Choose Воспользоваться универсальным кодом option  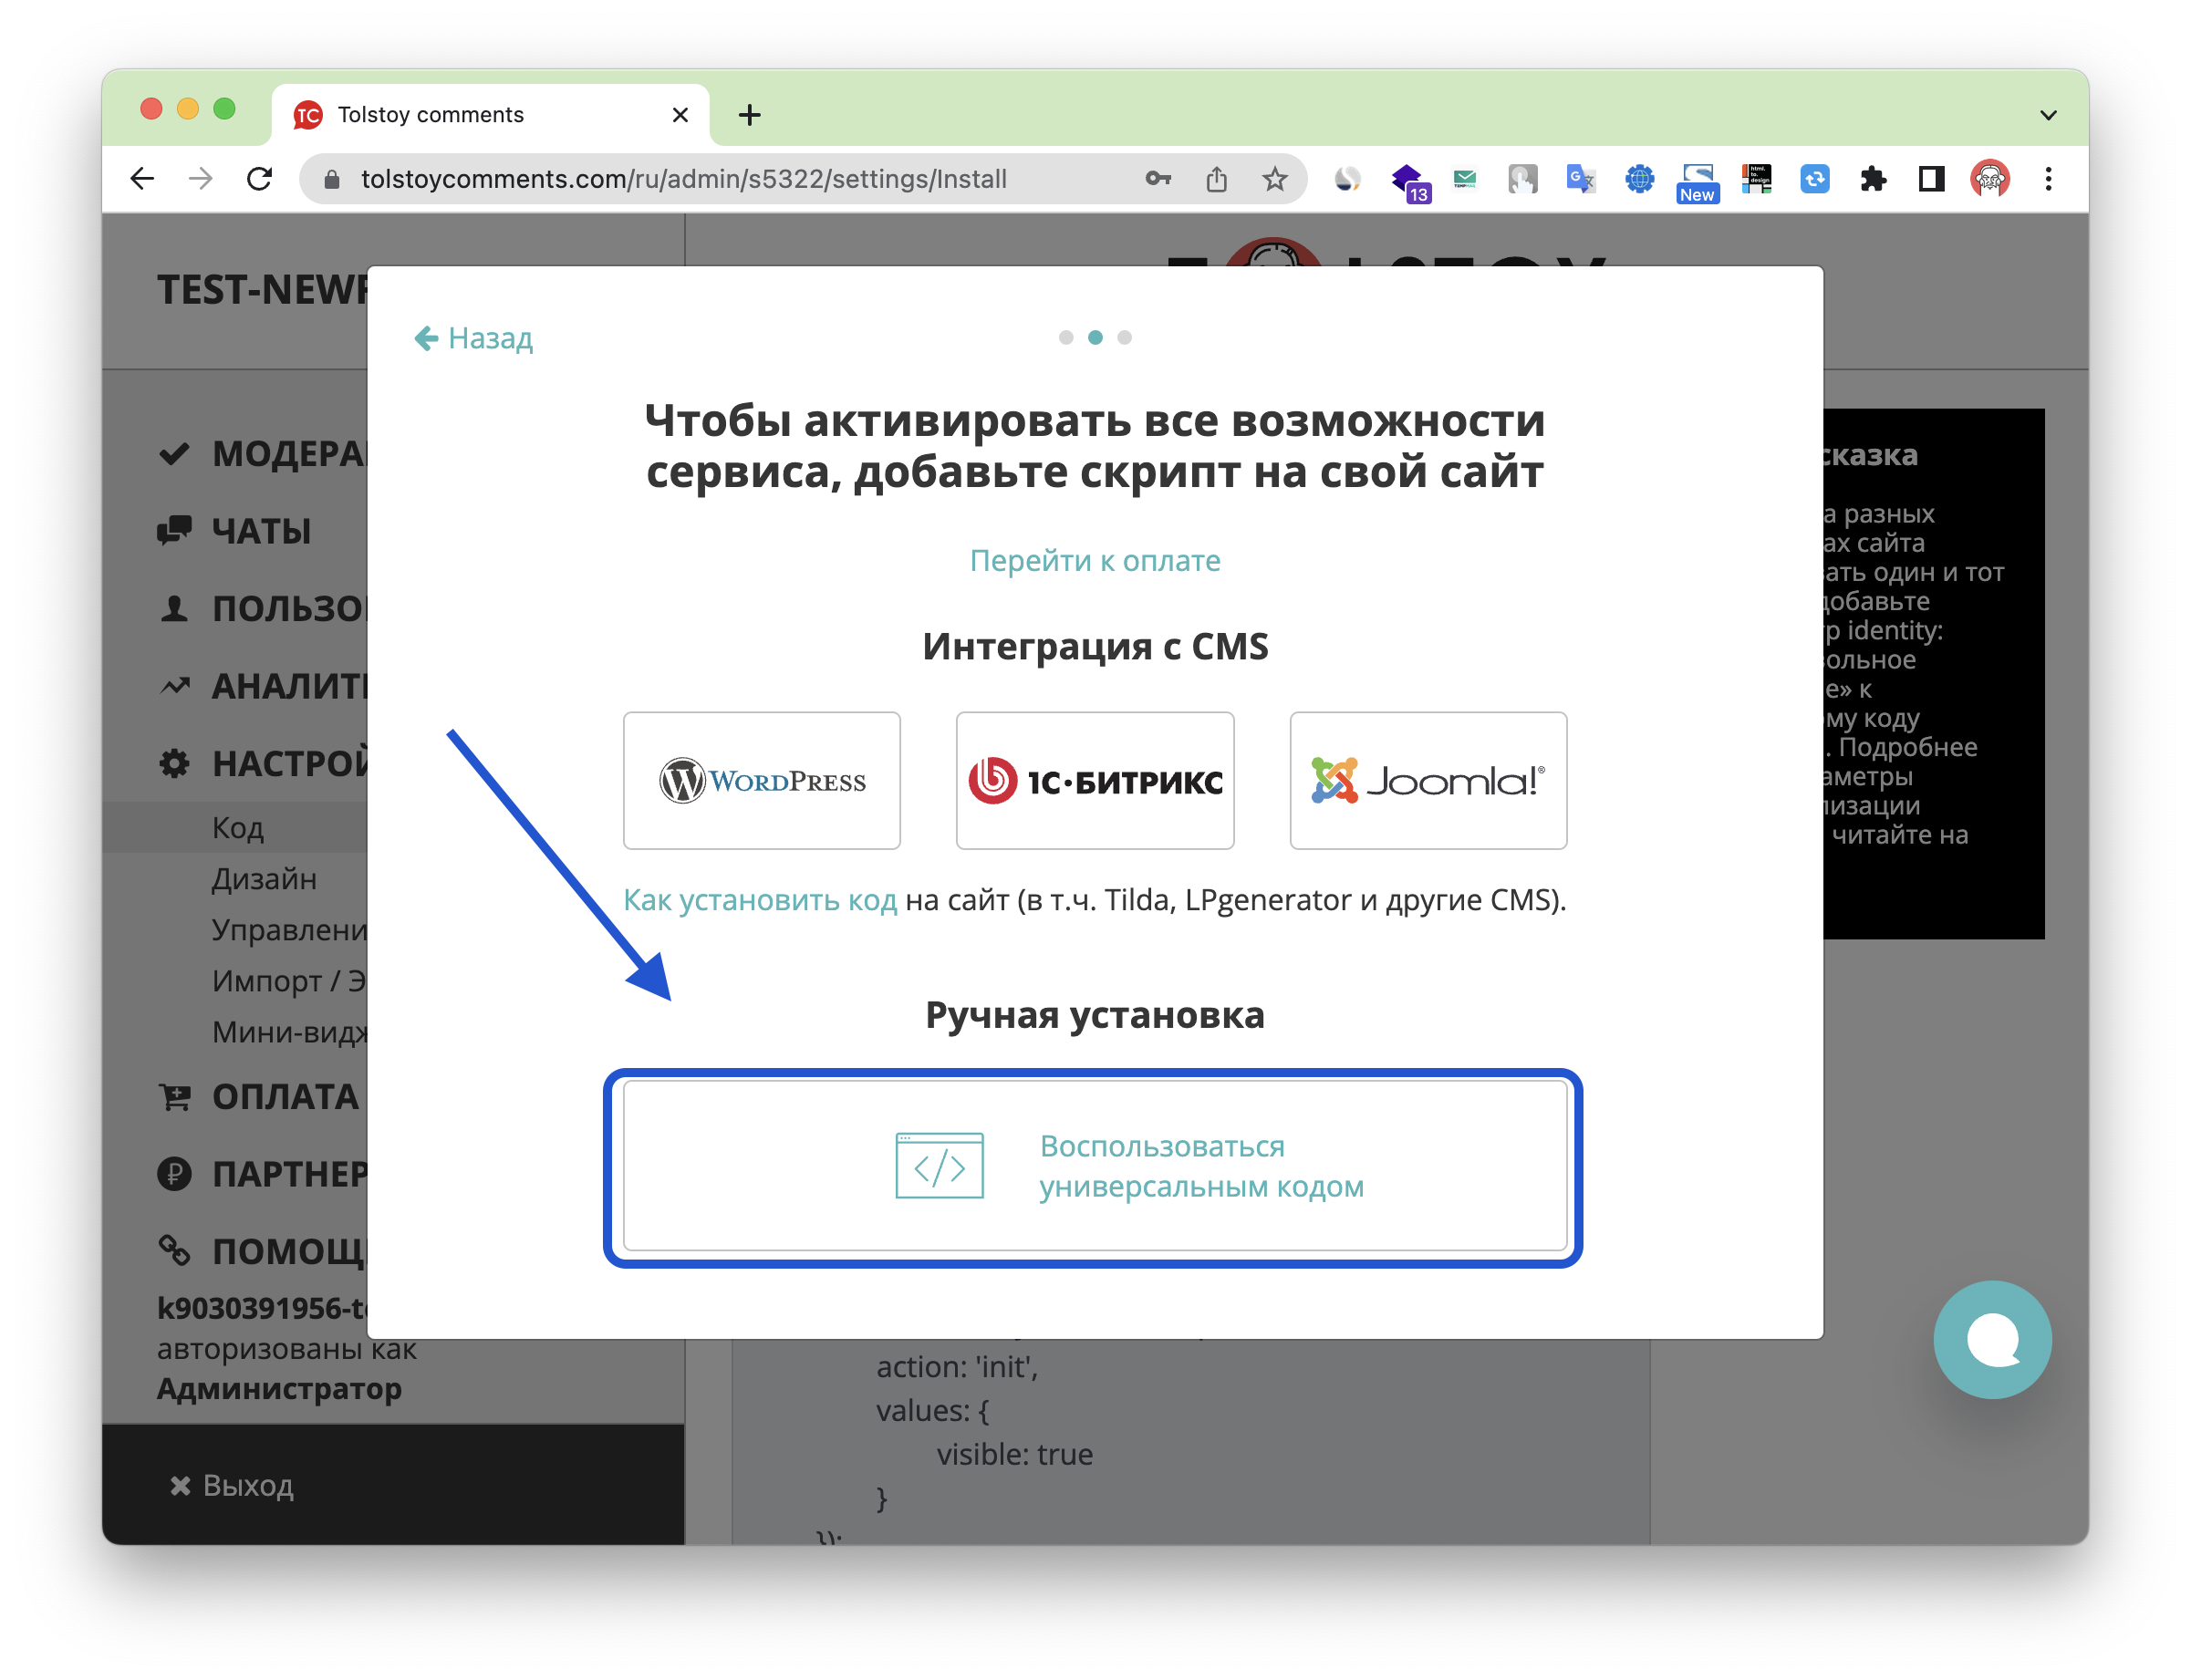[x=1095, y=1166]
